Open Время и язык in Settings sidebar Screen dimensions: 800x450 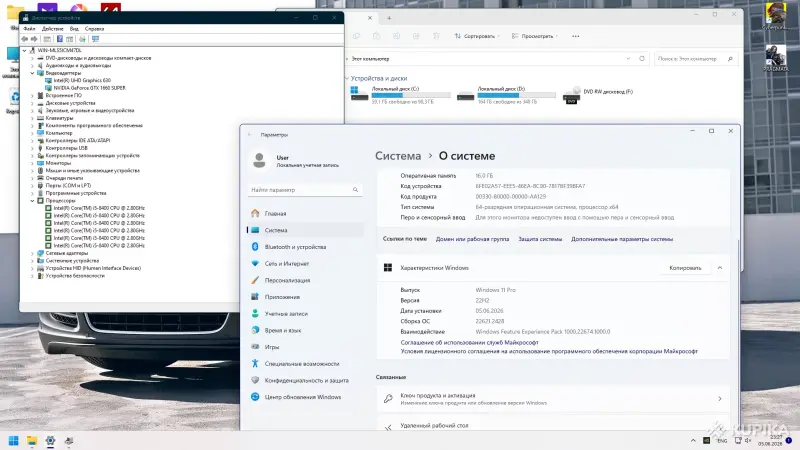305,330
